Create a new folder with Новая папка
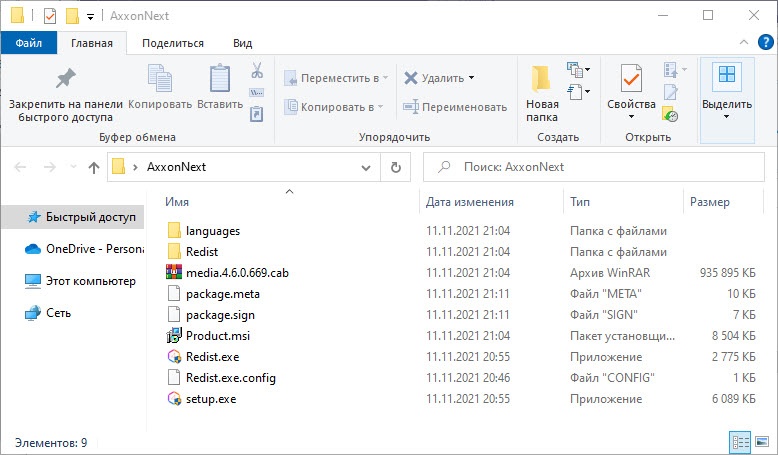778x455 pixels. (542, 94)
